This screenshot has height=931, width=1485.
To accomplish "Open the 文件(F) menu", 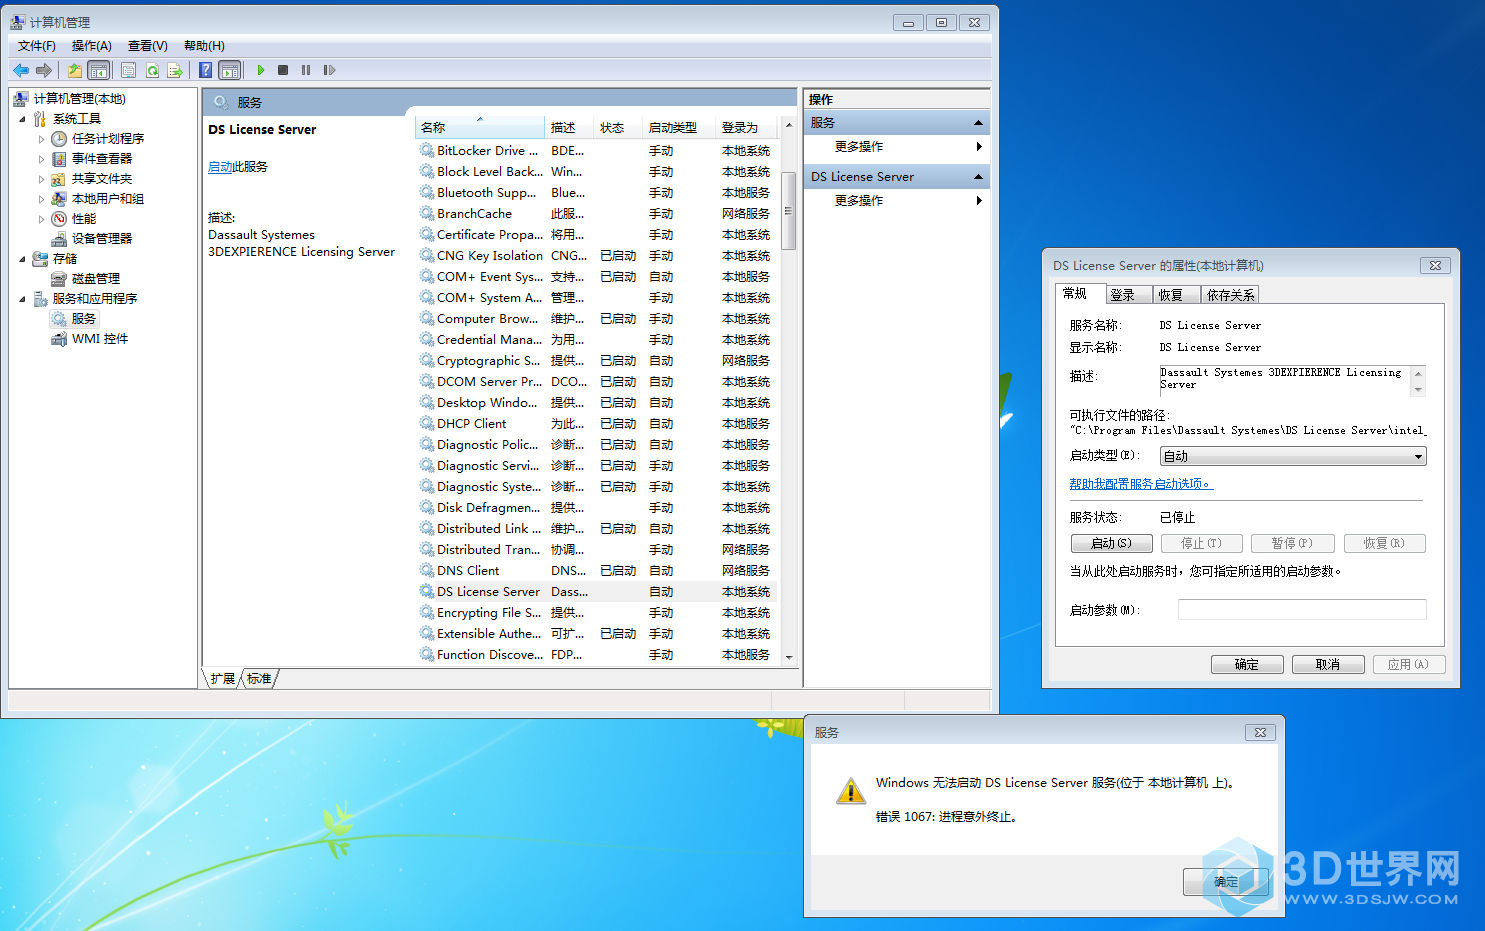I will [x=37, y=46].
